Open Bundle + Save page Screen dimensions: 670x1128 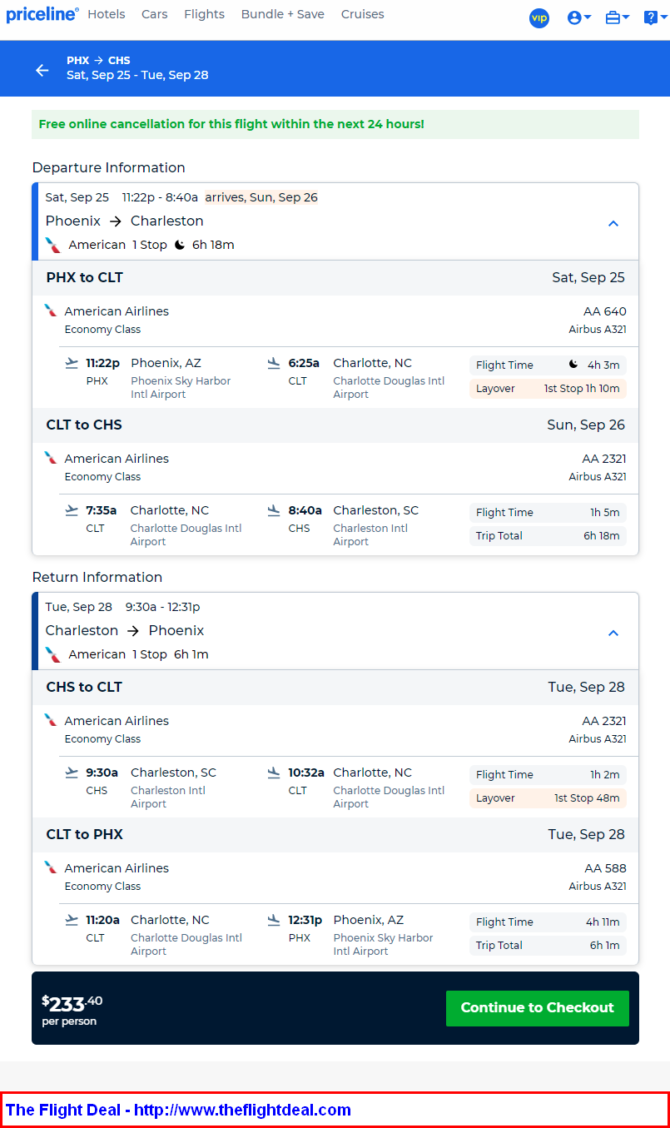(283, 15)
